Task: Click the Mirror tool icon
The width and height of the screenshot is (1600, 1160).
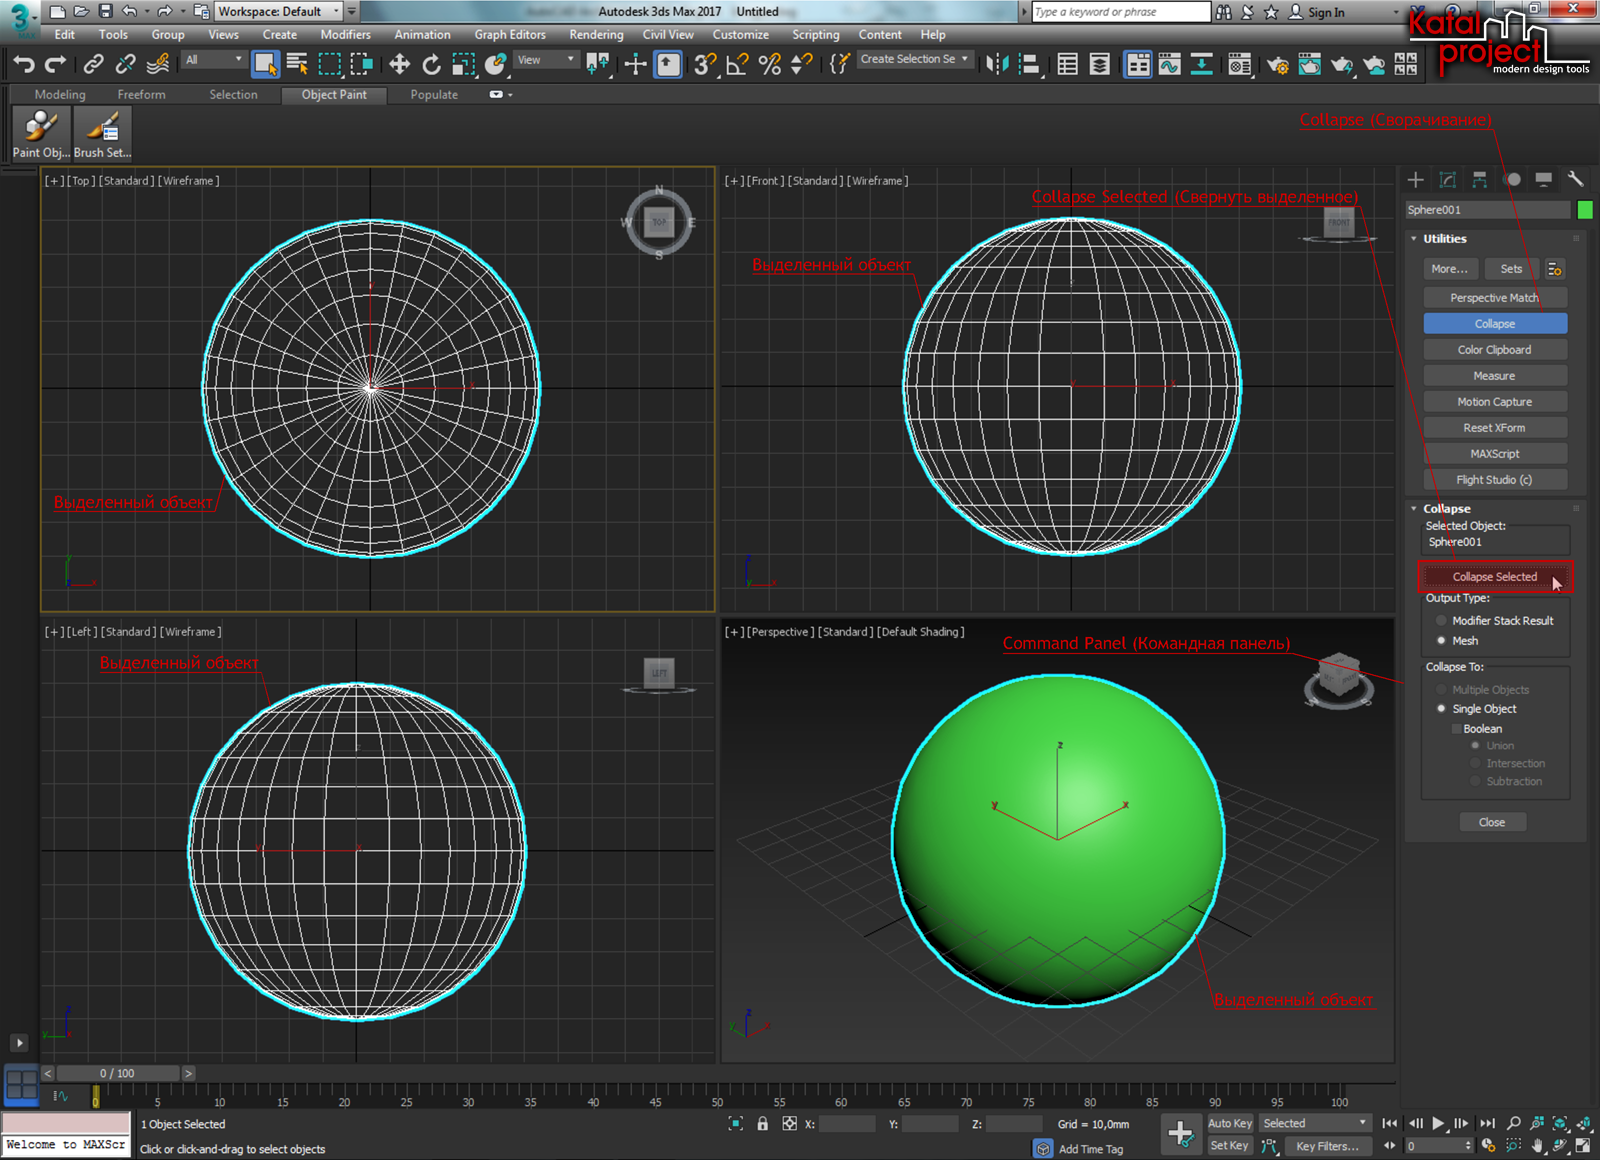Action: [997, 64]
